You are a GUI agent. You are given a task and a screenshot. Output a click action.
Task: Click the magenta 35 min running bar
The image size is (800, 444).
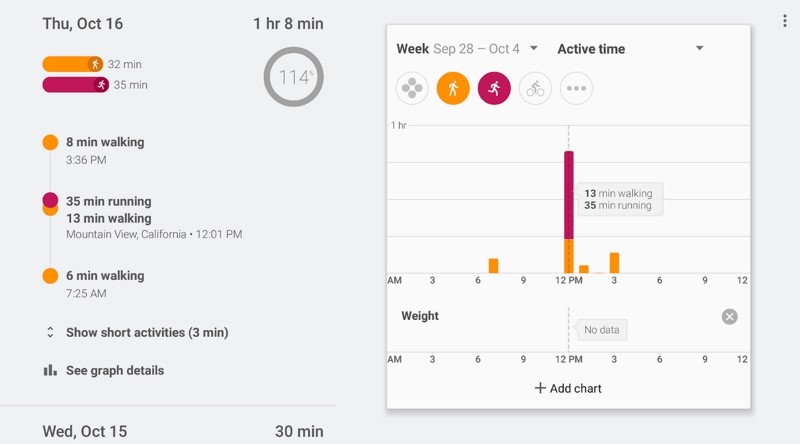coord(75,85)
